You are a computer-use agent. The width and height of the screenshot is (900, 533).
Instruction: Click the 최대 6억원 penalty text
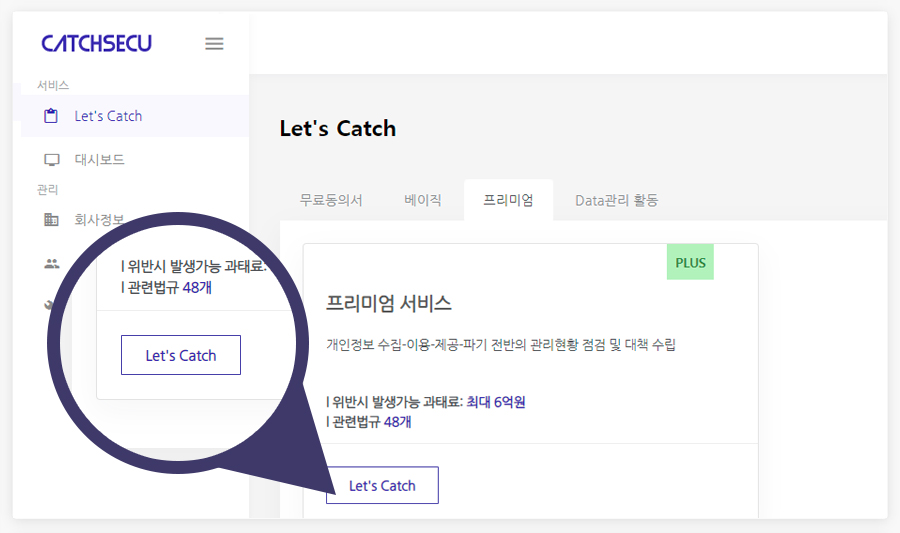496,402
